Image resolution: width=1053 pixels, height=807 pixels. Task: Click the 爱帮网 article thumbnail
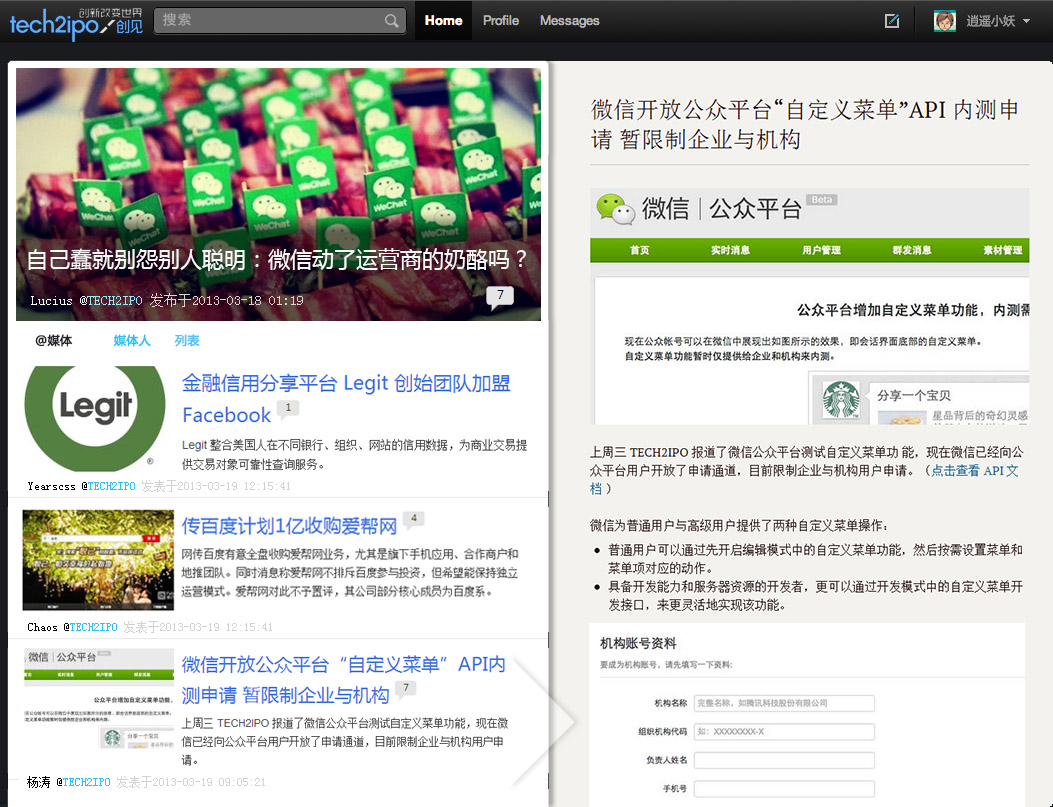click(x=98, y=560)
